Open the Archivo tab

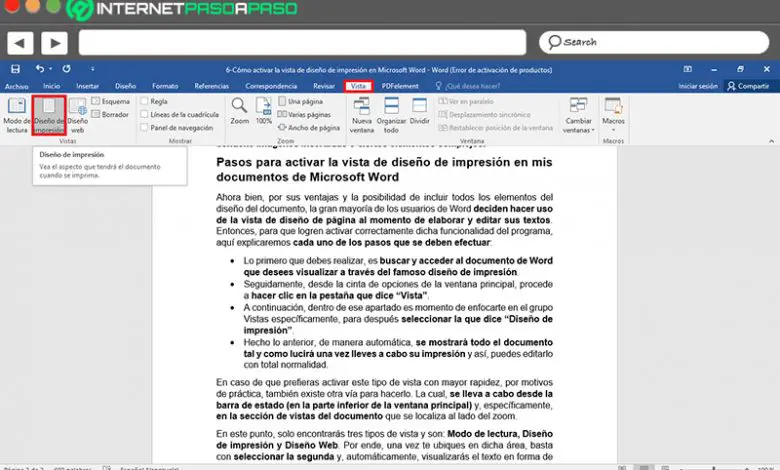[x=16, y=86]
